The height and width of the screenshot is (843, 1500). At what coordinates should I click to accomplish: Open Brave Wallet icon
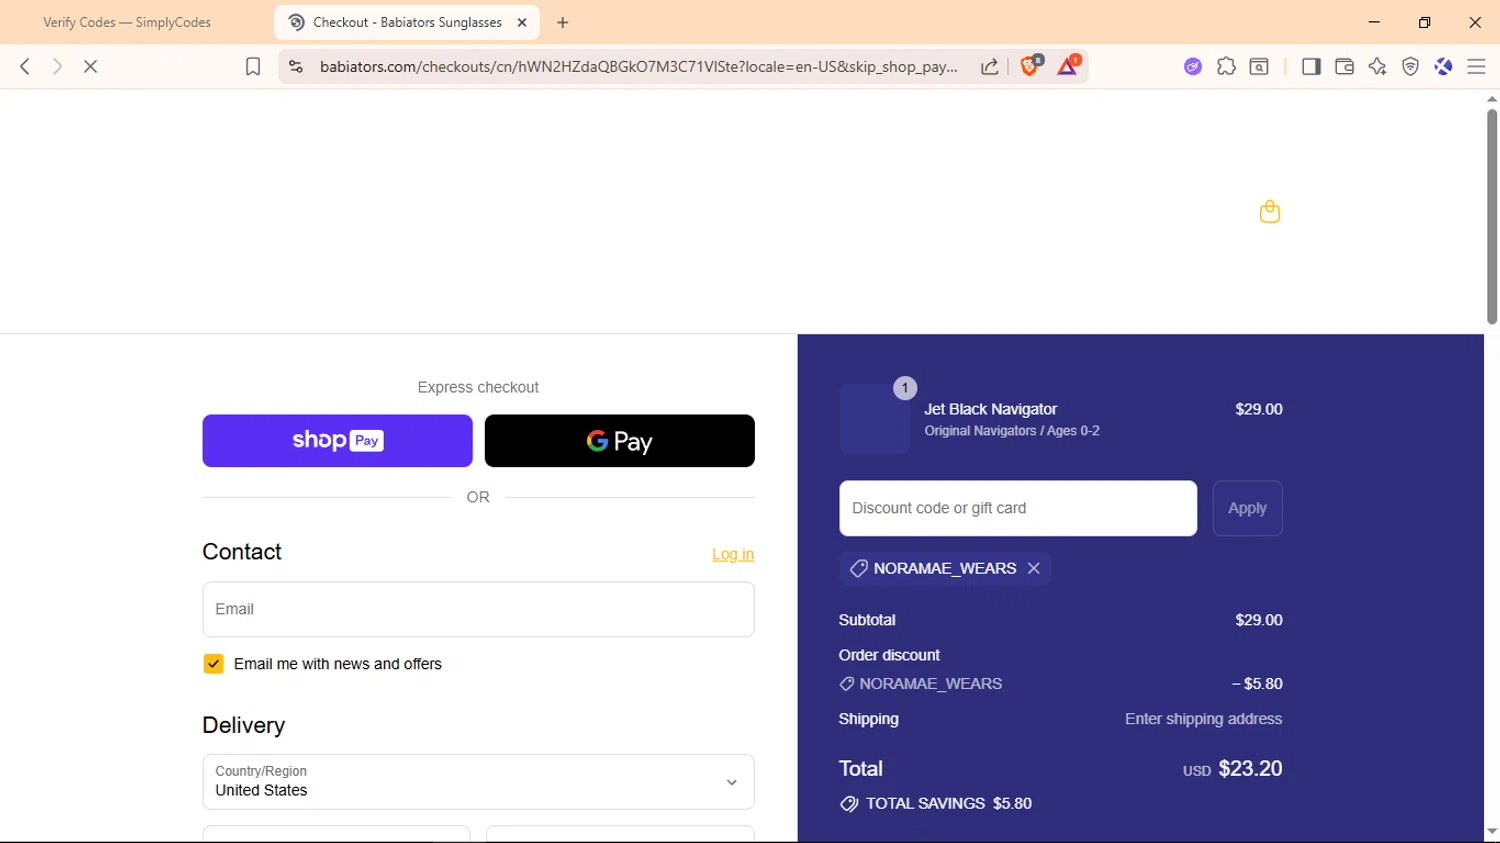1344,66
